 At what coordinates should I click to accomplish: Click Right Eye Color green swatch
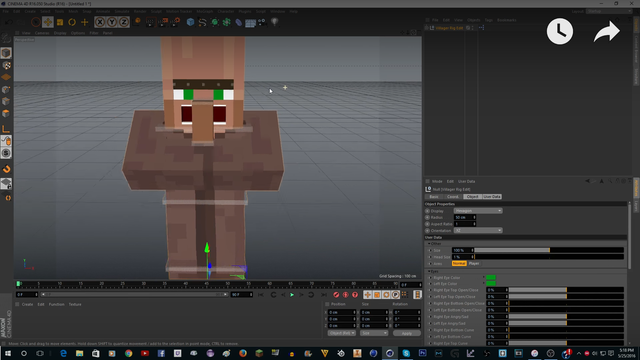pos(491,278)
